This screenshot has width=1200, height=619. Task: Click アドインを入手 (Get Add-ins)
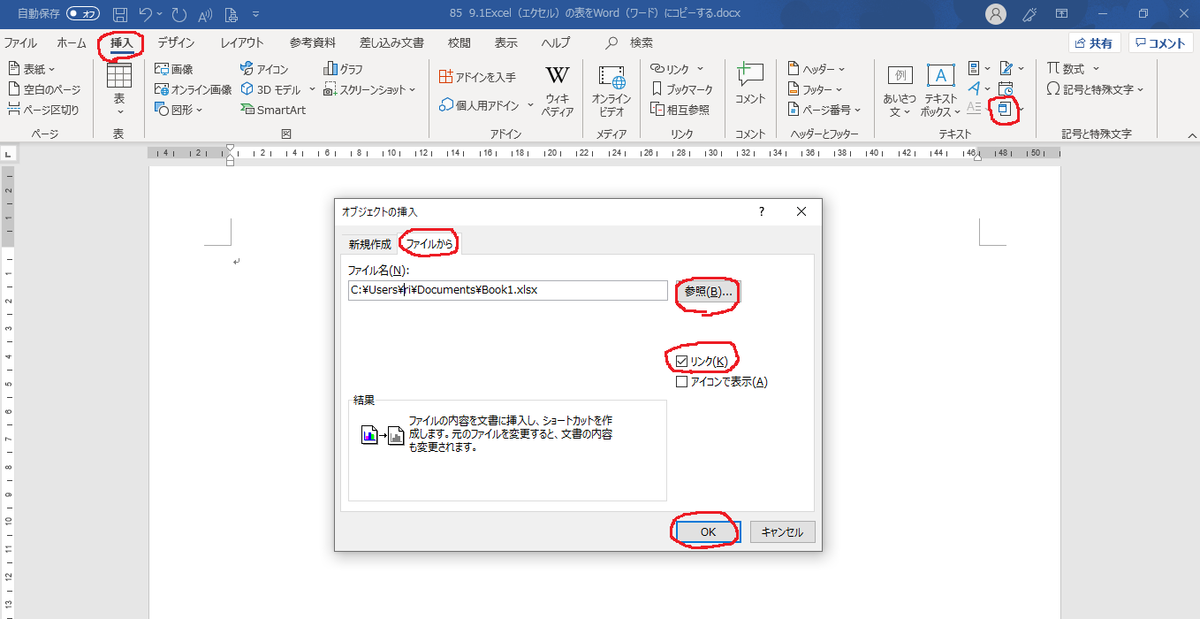(x=478, y=76)
